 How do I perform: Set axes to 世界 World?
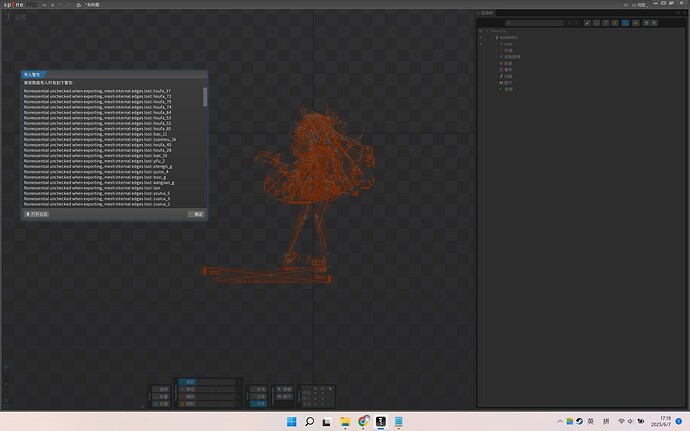[258, 404]
